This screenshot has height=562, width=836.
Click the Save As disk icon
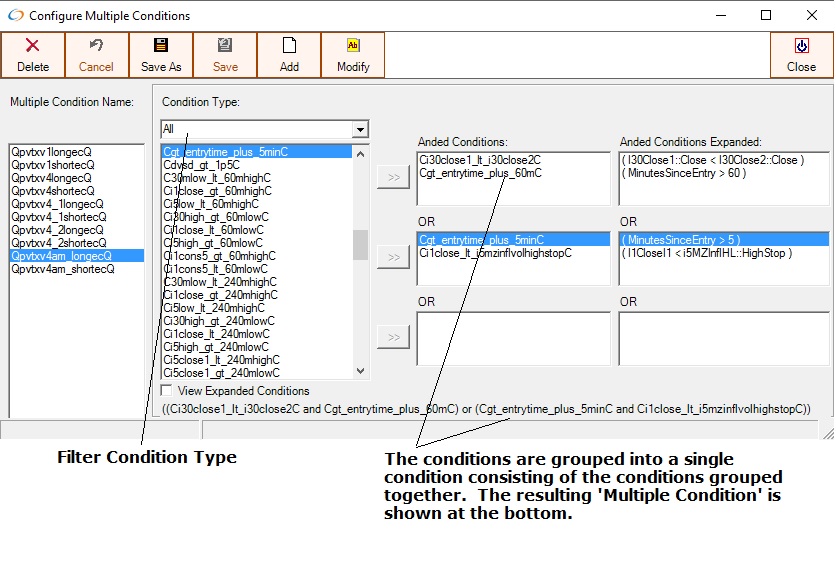pos(161,46)
